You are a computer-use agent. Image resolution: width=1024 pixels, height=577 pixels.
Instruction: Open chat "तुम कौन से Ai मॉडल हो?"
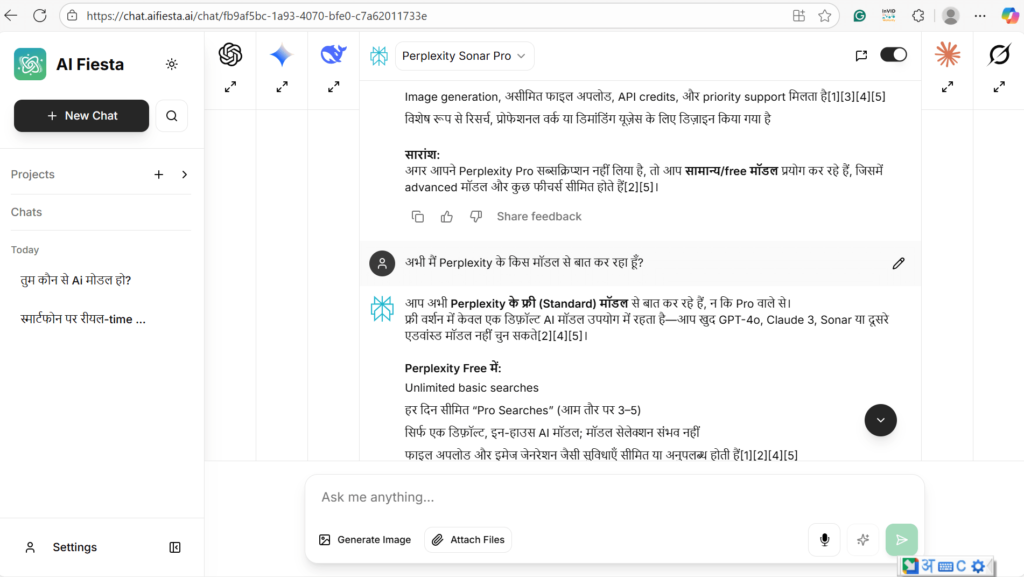click(76, 280)
